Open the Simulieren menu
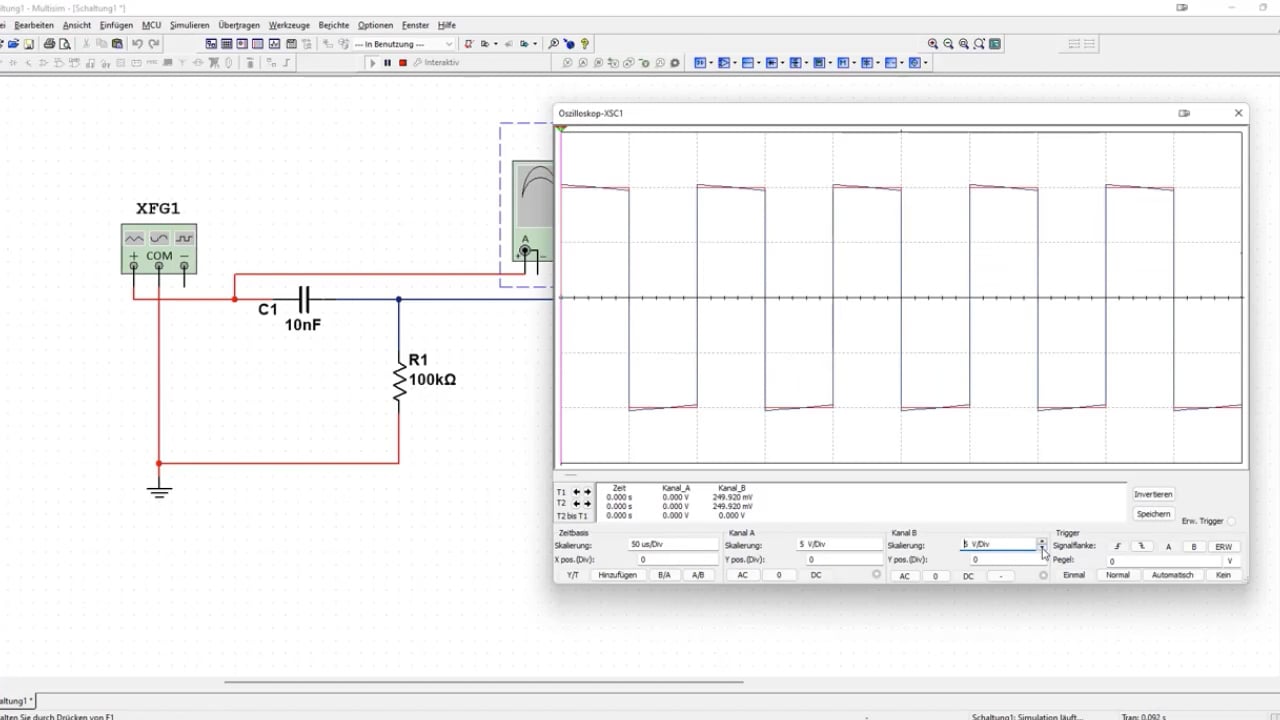Screen dimensions: 1280x720 pyautogui.click(x=190, y=25)
